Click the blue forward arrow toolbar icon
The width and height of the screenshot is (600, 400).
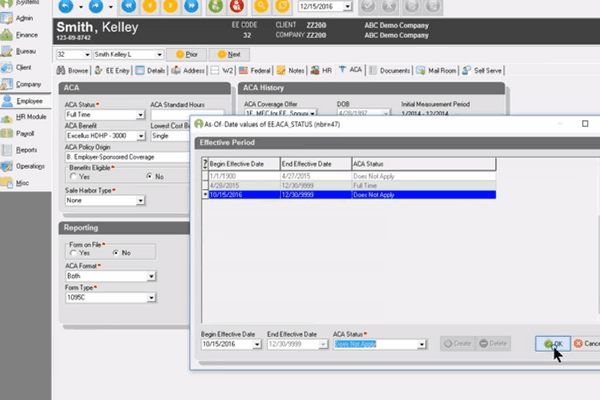point(96,6)
